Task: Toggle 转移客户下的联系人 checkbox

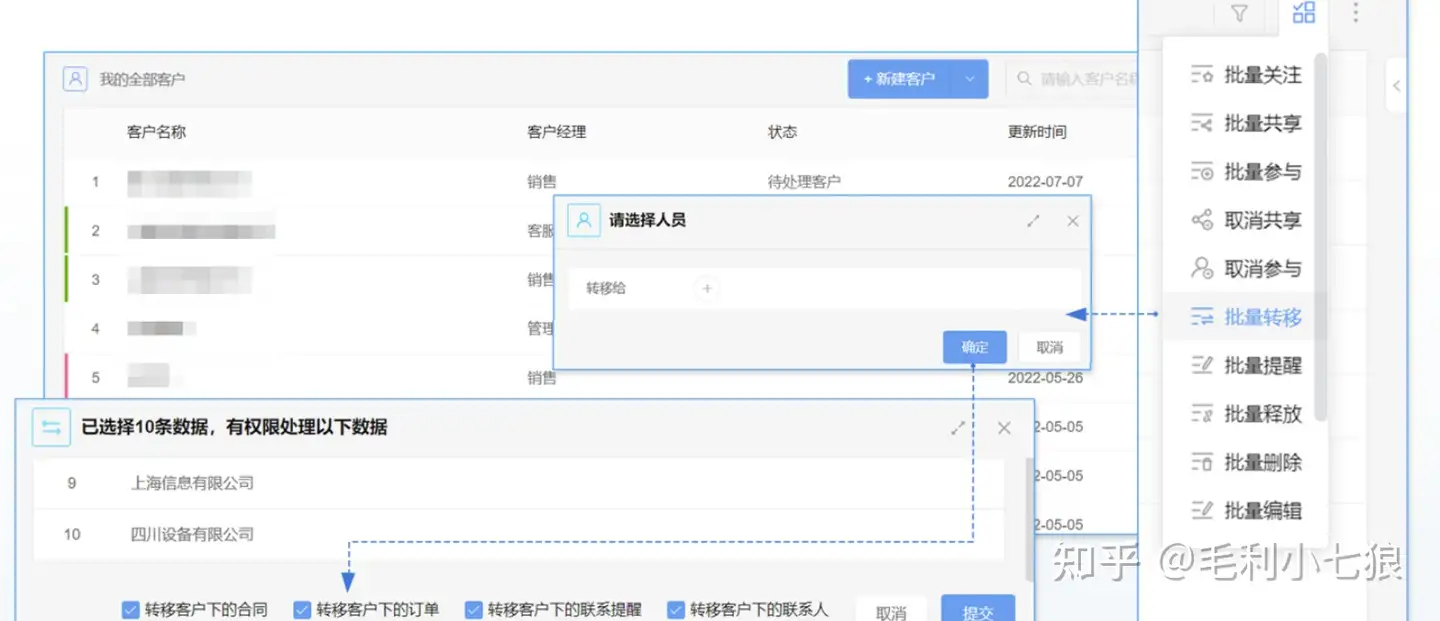Action: pos(675,610)
